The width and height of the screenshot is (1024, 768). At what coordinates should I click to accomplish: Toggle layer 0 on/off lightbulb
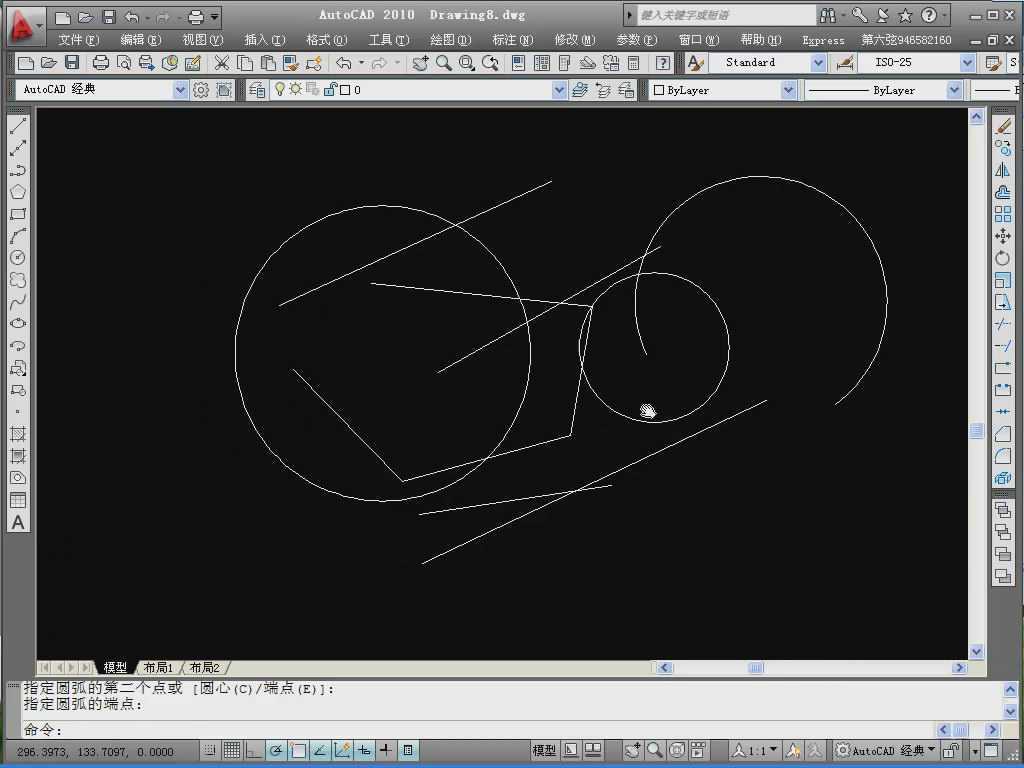tap(280, 89)
